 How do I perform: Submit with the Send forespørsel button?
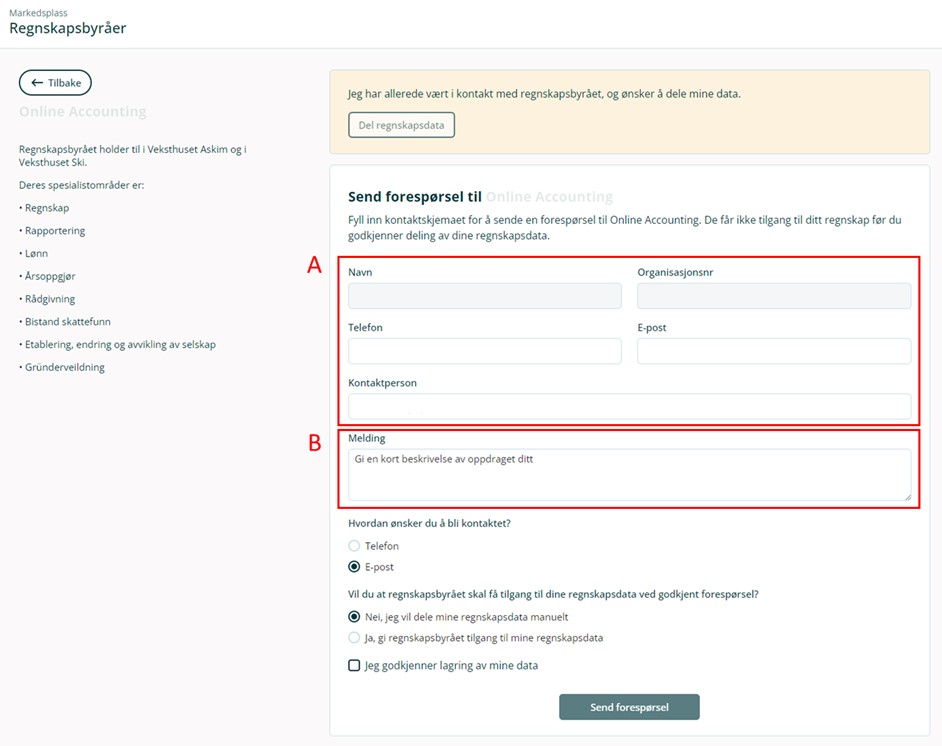point(629,707)
